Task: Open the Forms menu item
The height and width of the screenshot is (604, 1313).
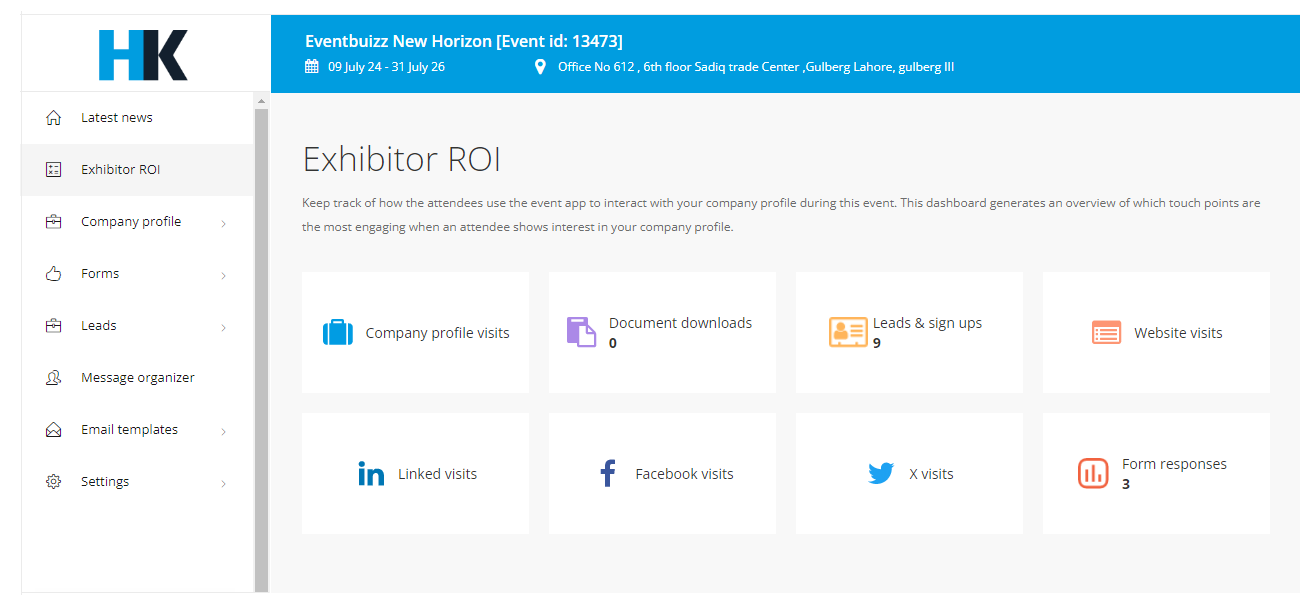Action: pyautogui.click(x=138, y=274)
